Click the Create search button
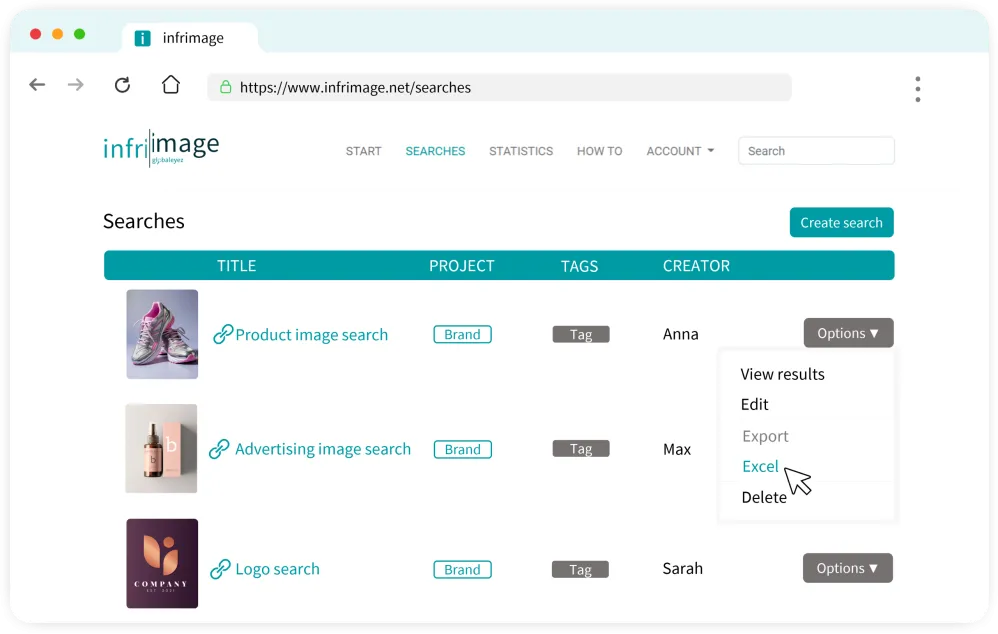This screenshot has width=998, height=634. pyautogui.click(x=841, y=222)
